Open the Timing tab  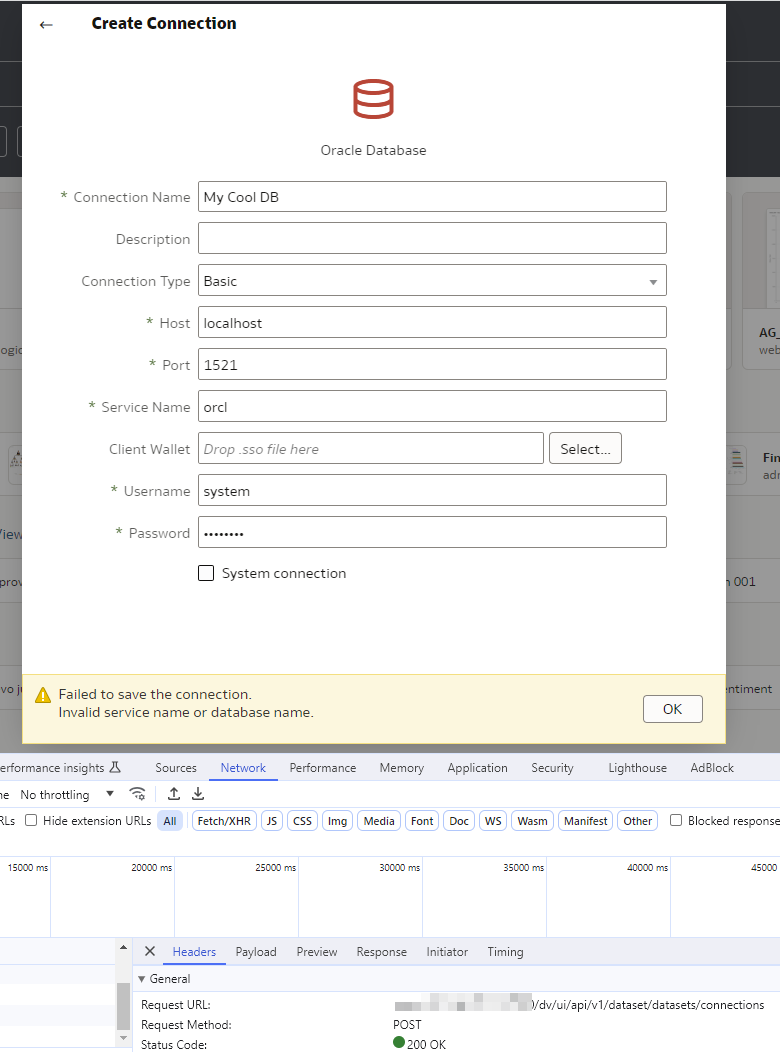pyautogui.click(x=505, y=951)
